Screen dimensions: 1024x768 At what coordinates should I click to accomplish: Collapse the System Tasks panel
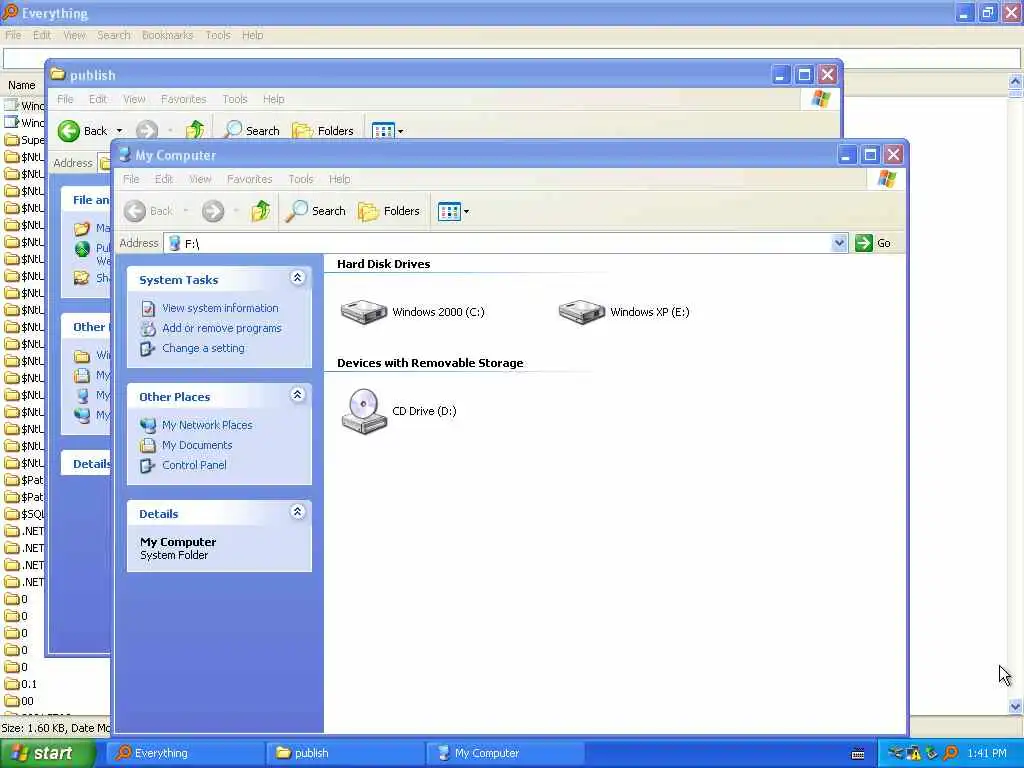point(297,278)
